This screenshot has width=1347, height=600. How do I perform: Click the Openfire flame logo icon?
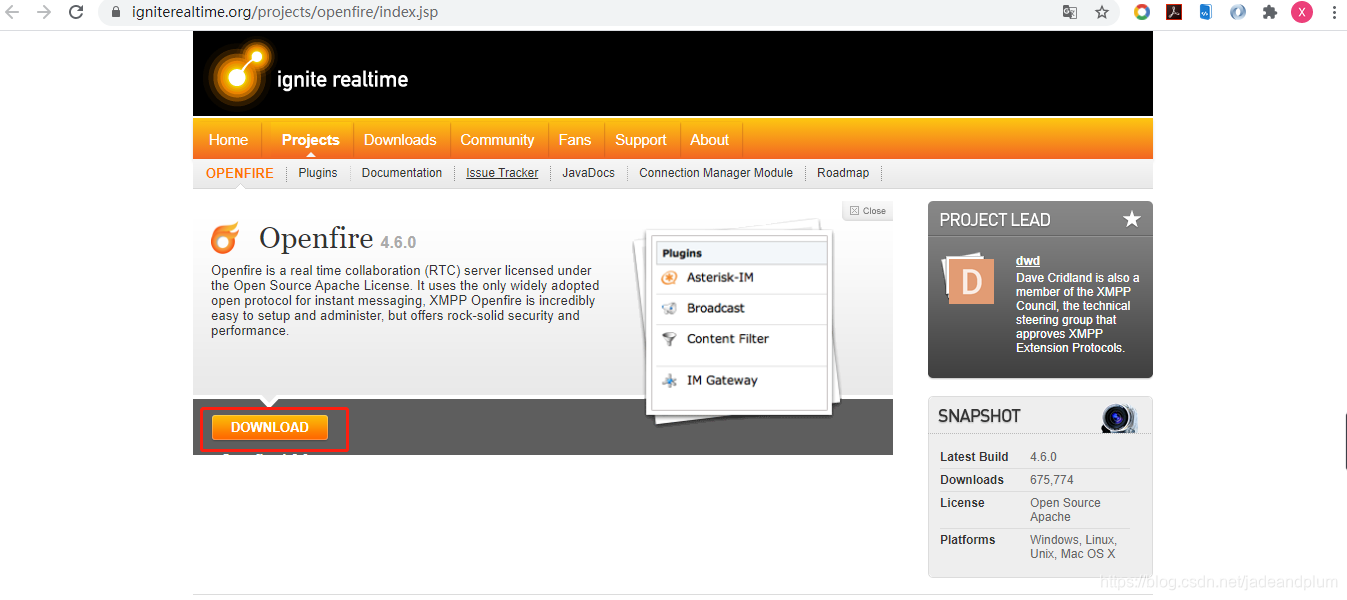click(x=225, y=237)
